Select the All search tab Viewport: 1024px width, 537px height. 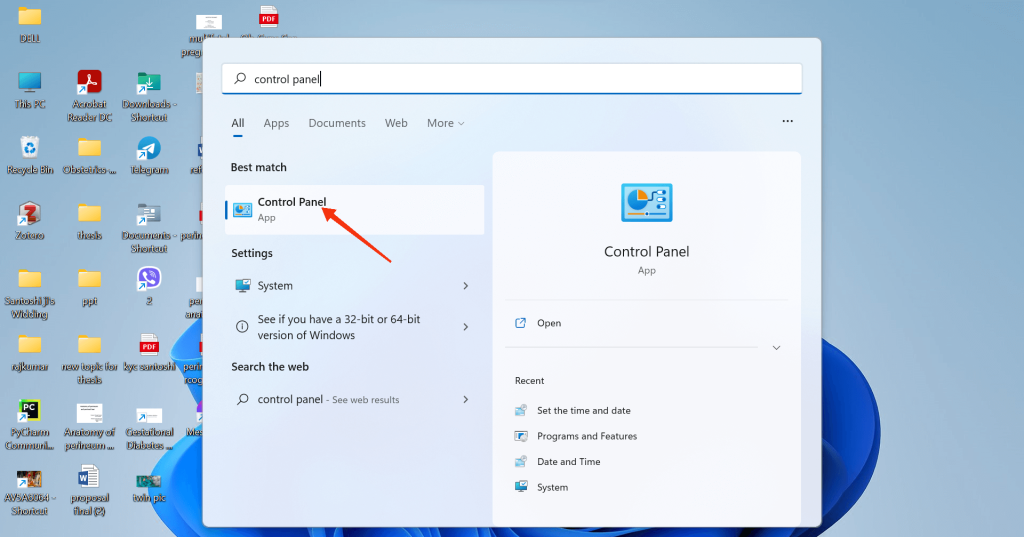pos(238,123)
